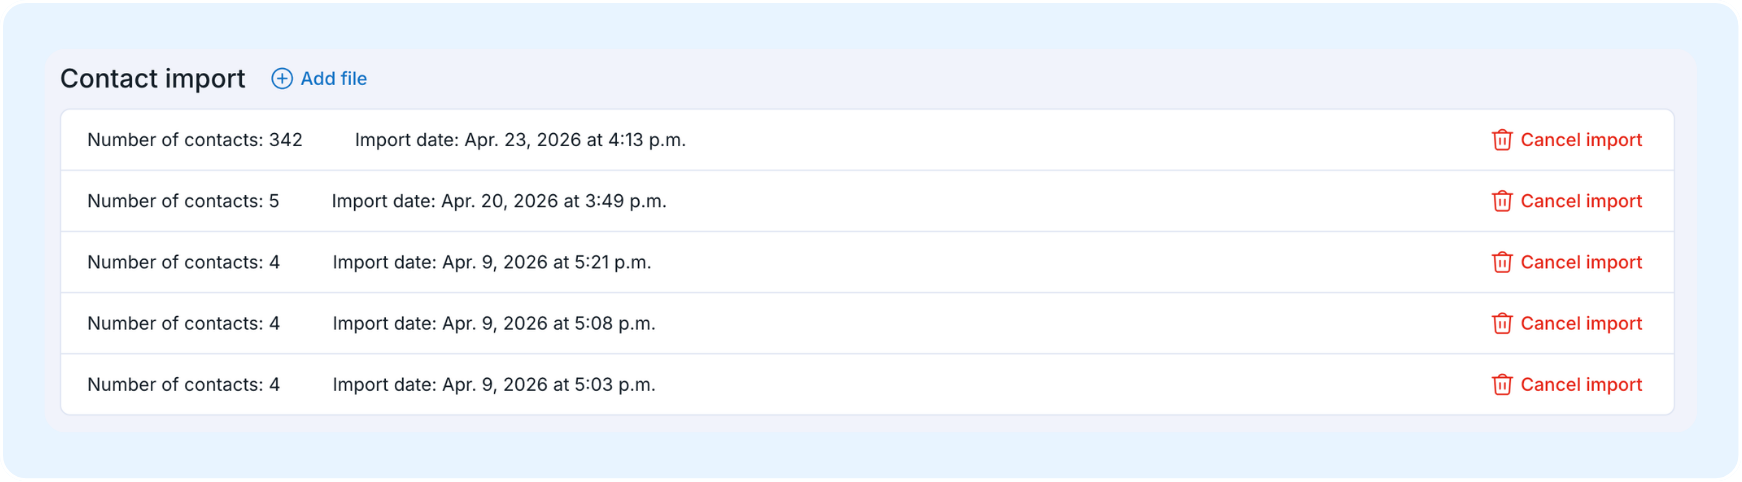Click the 'Number of contacts: 342' label

click(195, 140)
